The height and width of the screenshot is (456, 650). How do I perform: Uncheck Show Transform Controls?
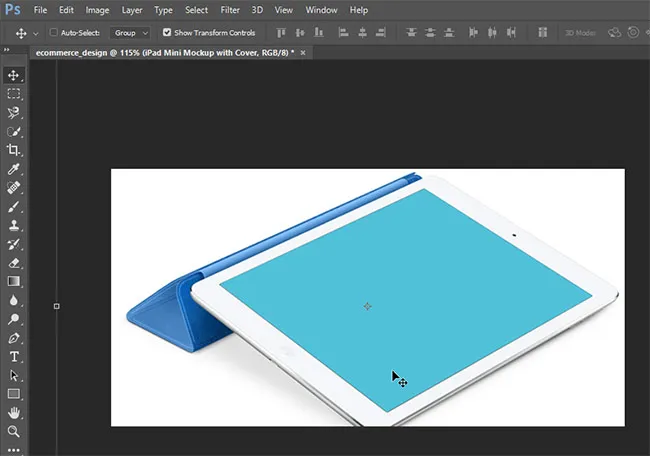166,33
